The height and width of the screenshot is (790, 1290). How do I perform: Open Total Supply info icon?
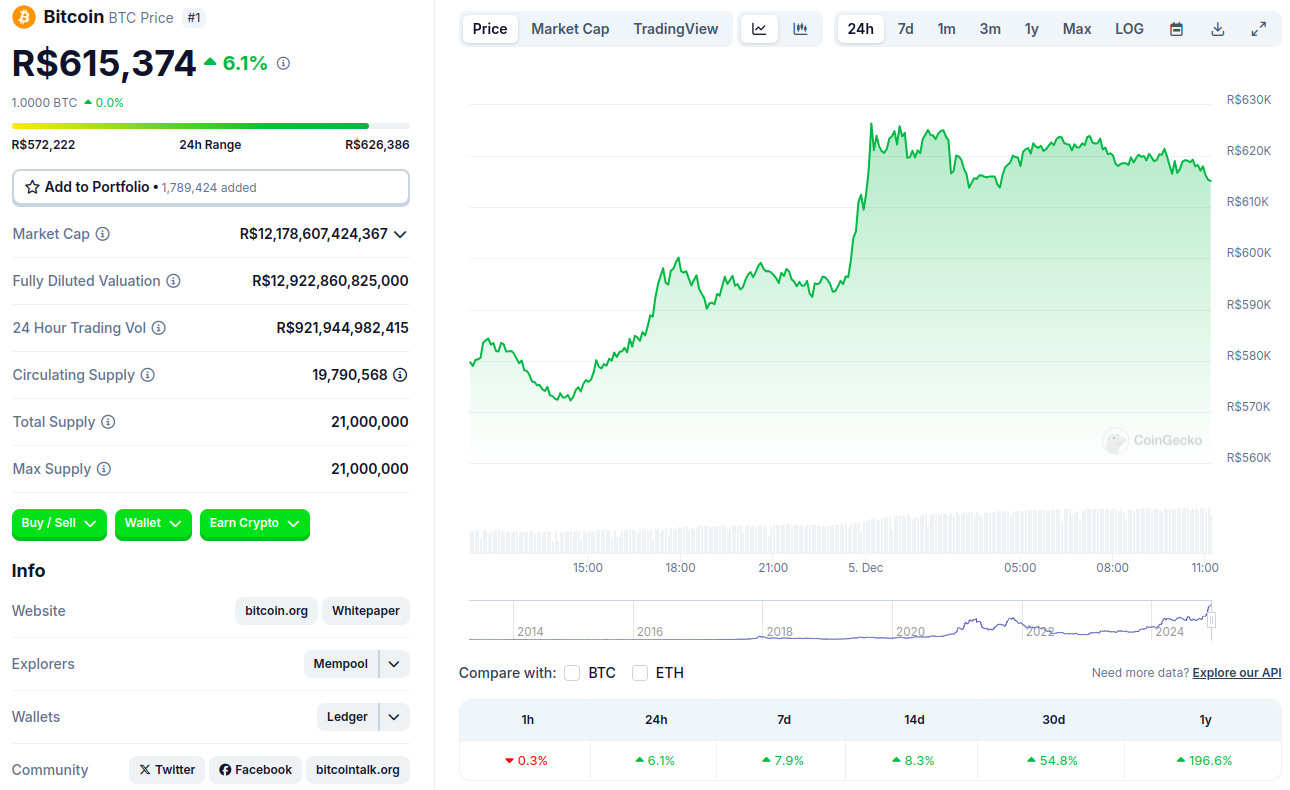click(x=108, y=422)
